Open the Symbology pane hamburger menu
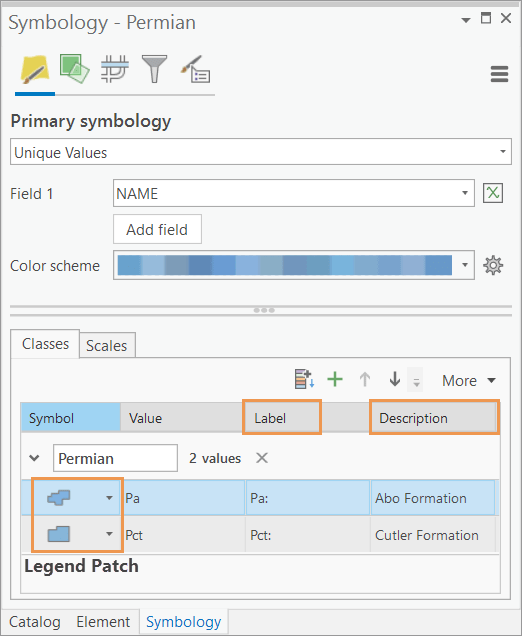Image resolution: width=522 pixels, height=636 pixels. 499,74
